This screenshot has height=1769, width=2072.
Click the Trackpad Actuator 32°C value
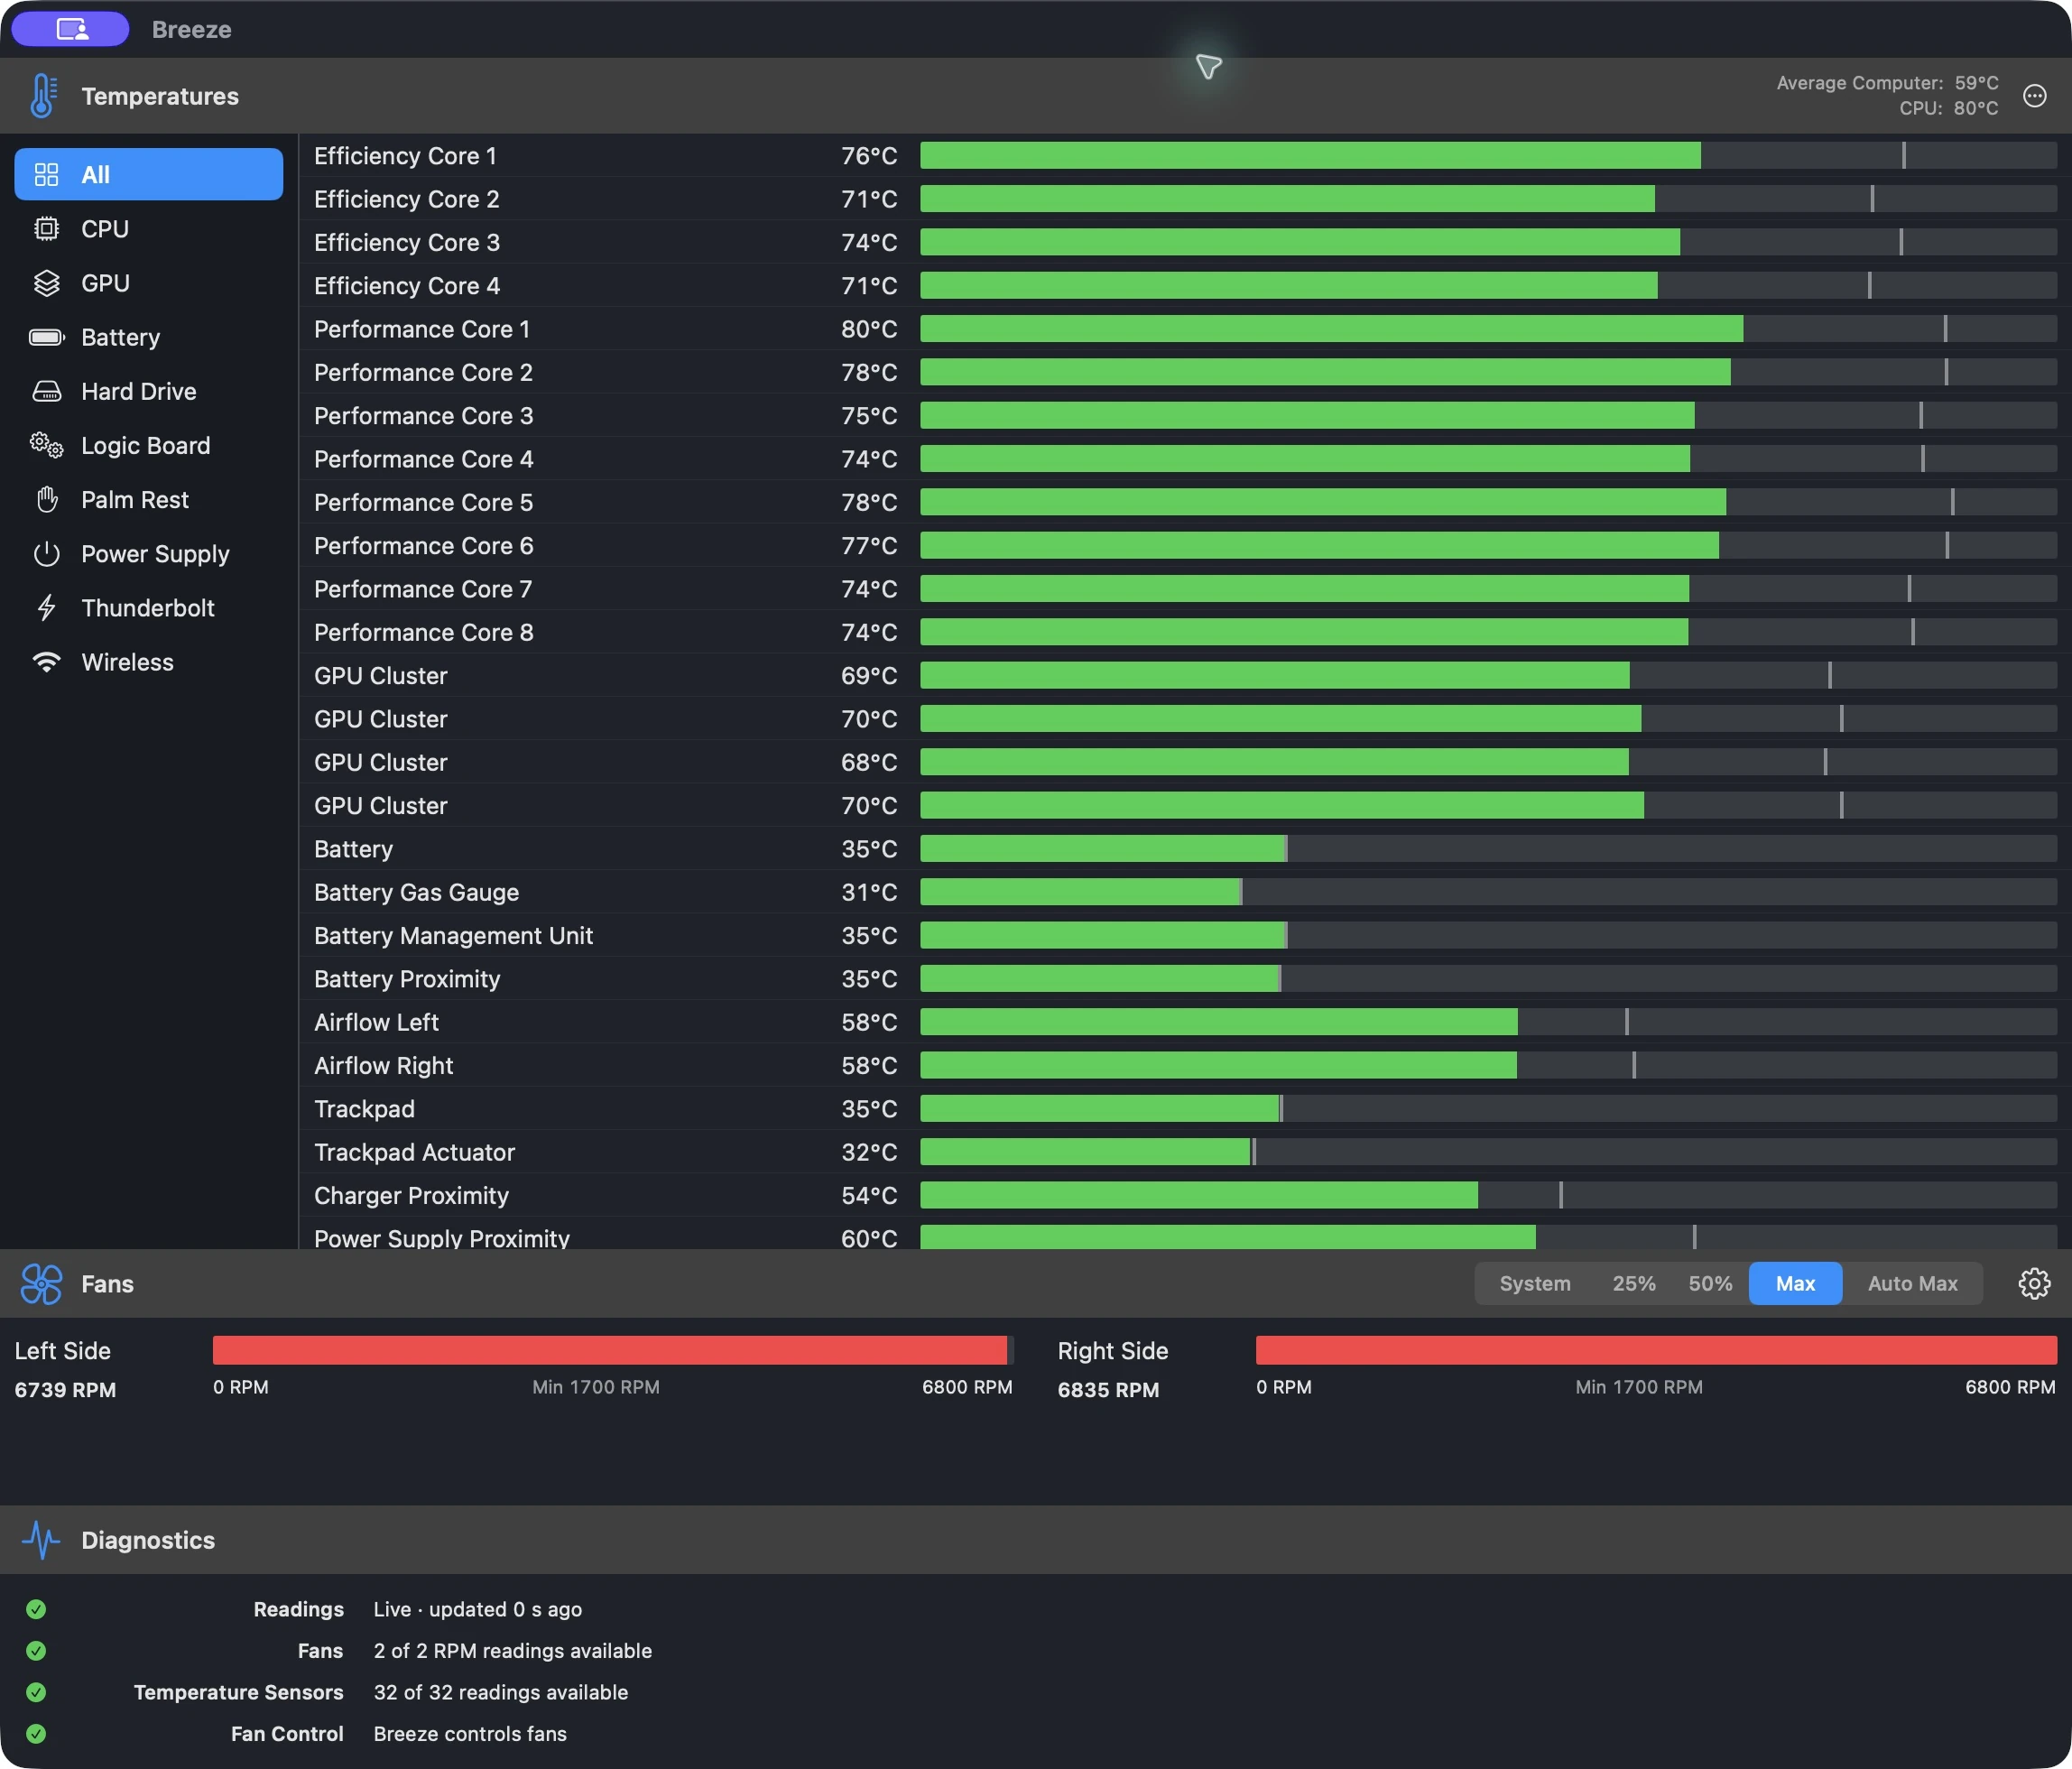pos(868,1152)
